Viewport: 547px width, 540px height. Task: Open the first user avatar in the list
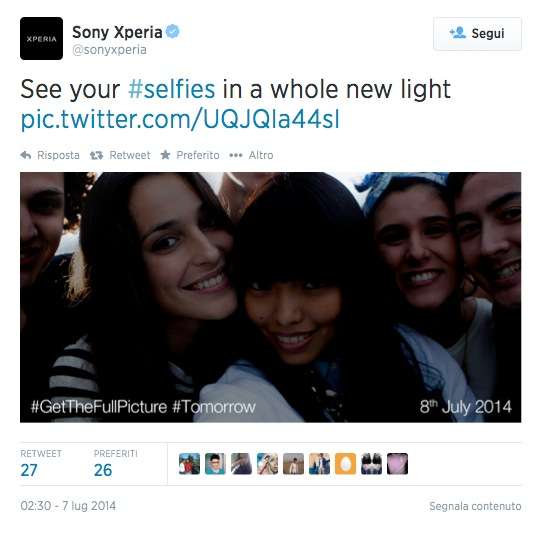point(189,464)
